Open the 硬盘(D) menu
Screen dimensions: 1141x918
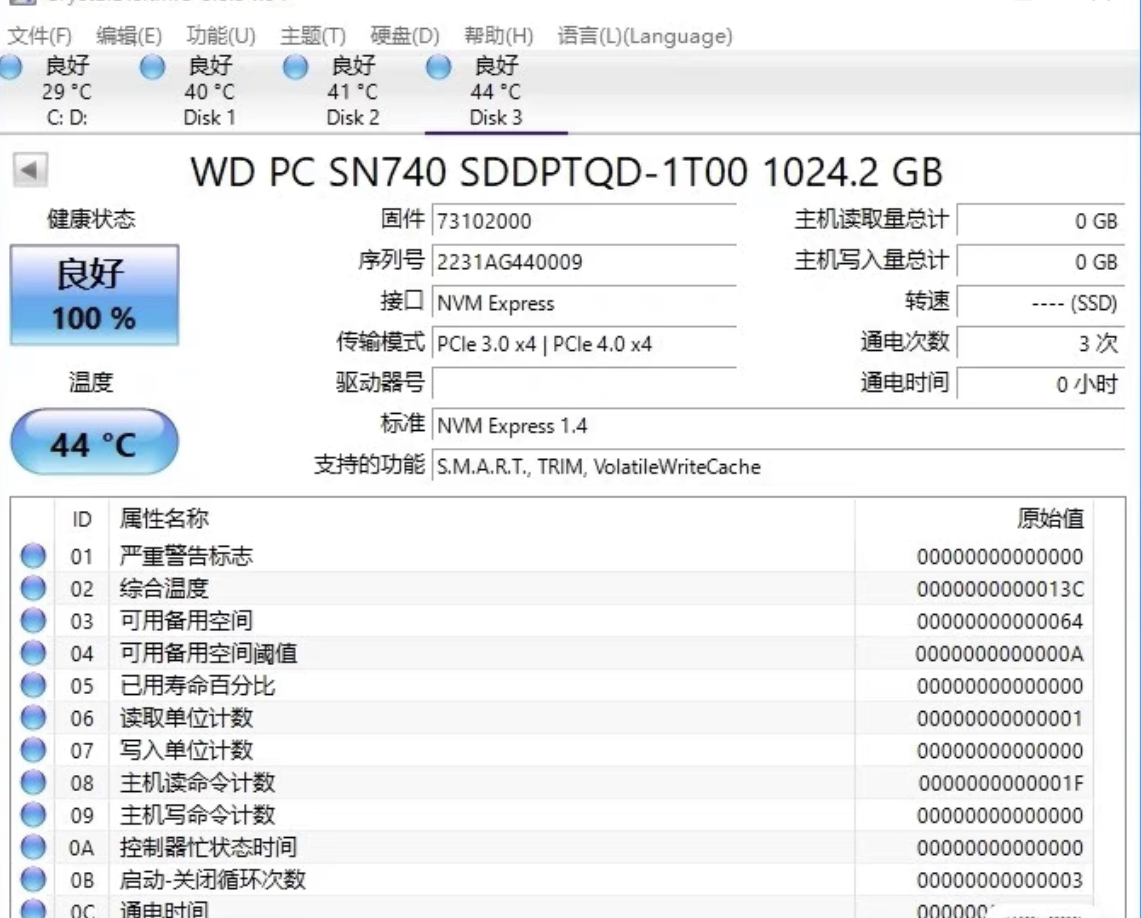tap(405, 36)
